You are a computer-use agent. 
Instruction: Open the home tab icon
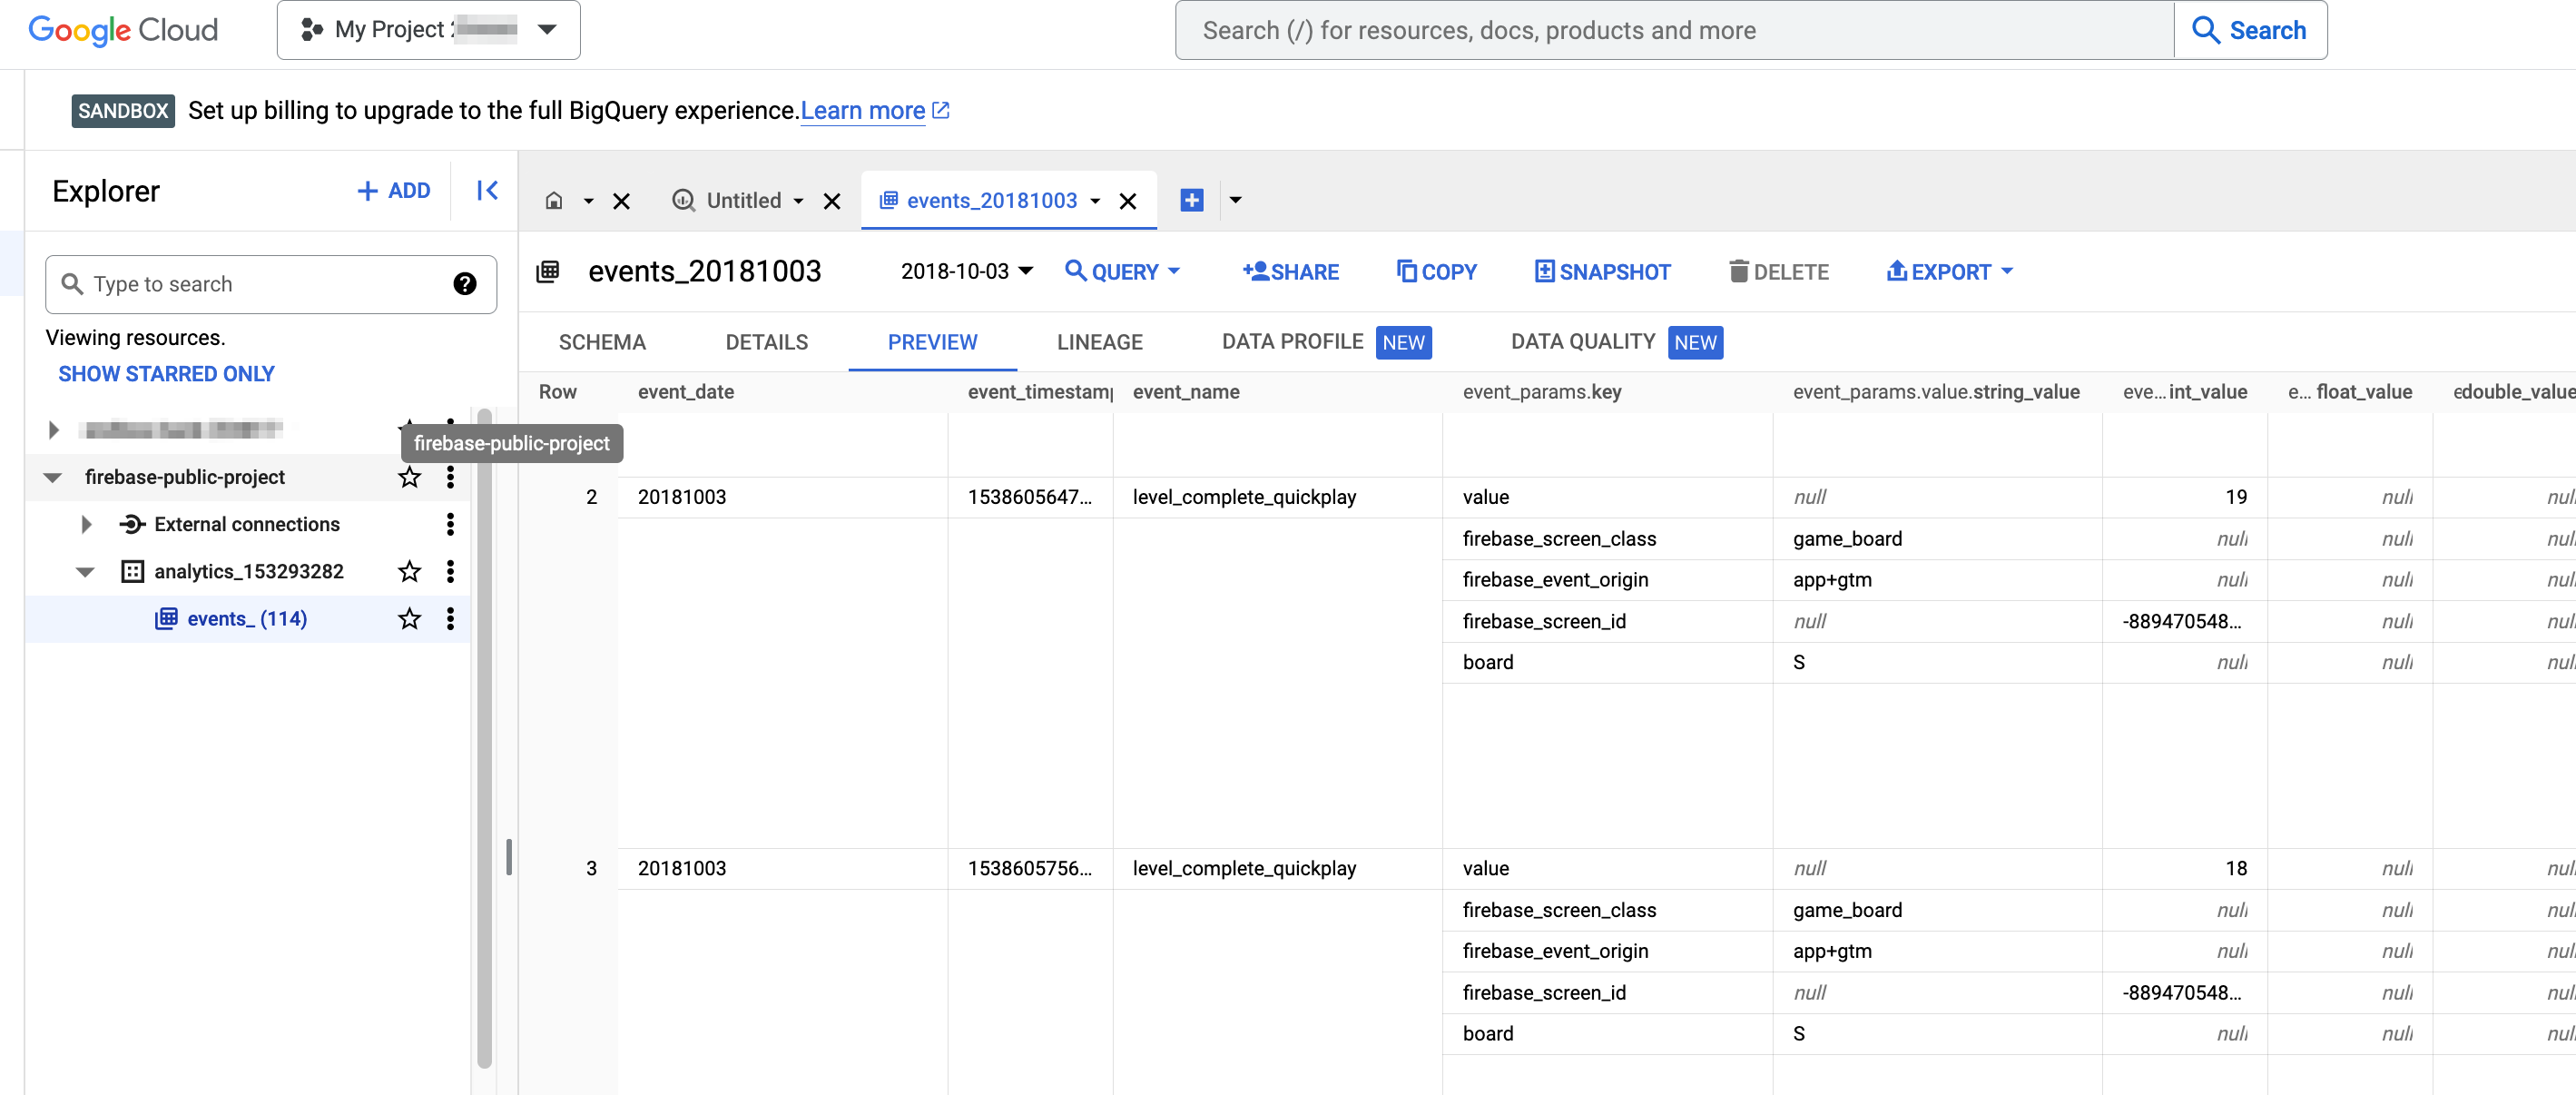[x=554, y=201]
